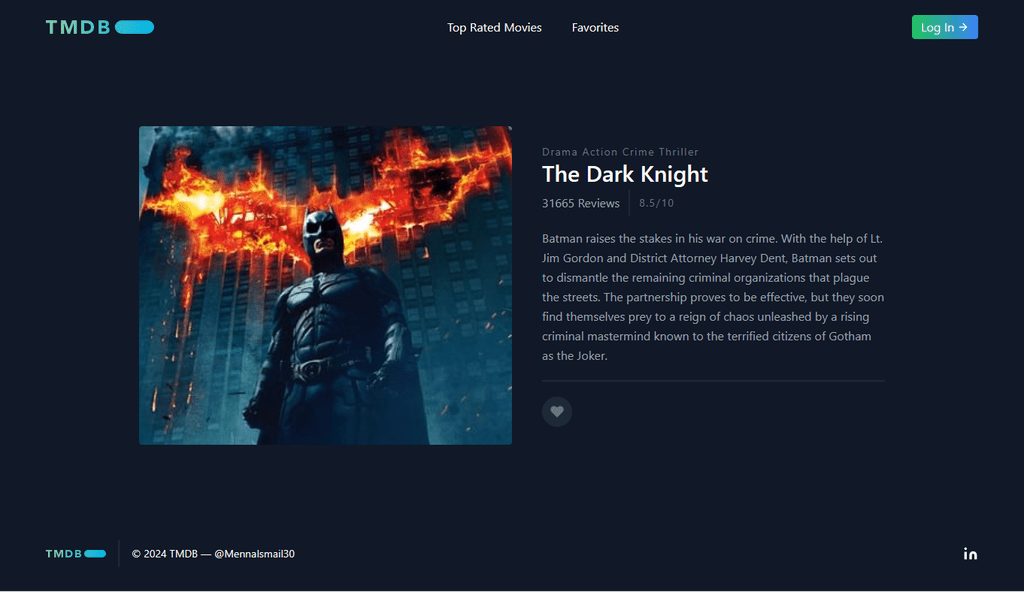Select the Crime genre label
Screen dimensions: 1024x592
pos(638,152)
